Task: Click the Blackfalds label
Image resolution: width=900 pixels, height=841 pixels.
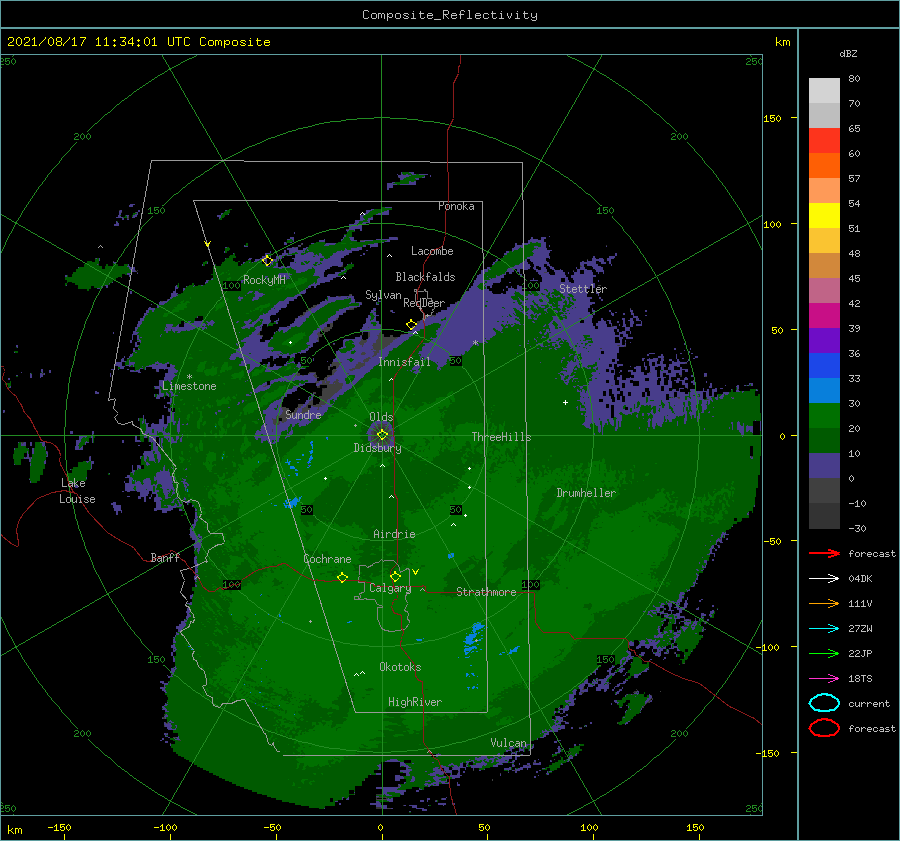Action: tap(425, 277)
